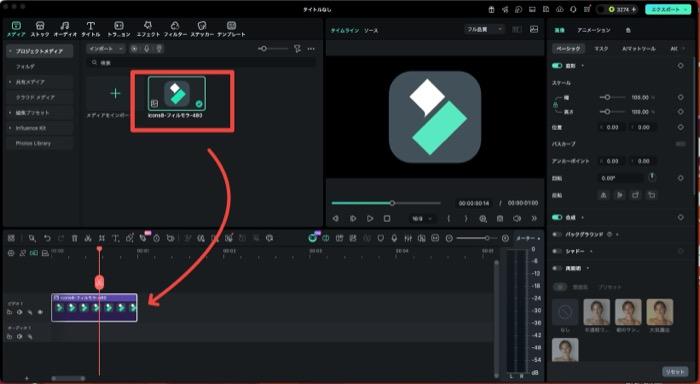This screenshot has height=384, width=700.
Task: Open the media panel more options menu
Action: pos(311,49)
